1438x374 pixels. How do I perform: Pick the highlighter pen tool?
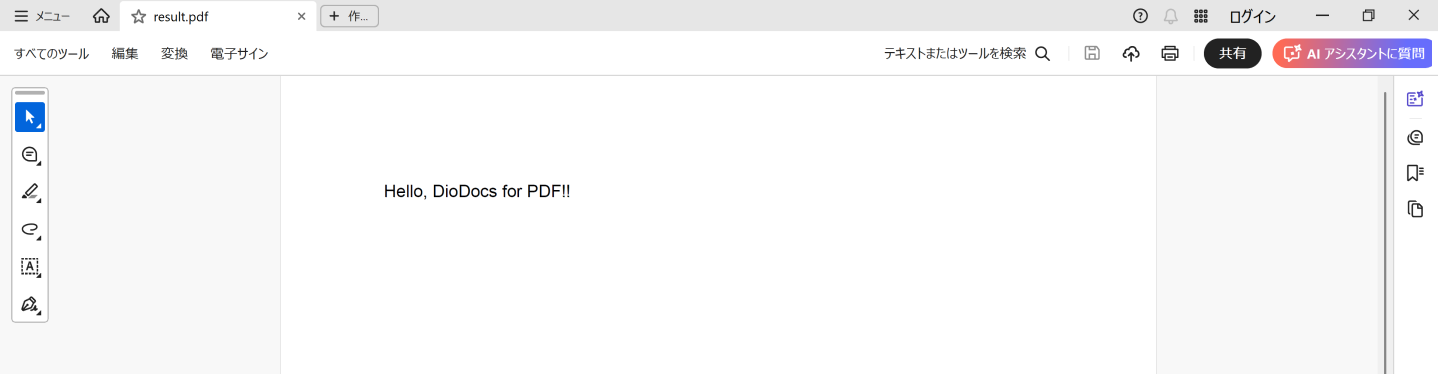tap(30, 192)
